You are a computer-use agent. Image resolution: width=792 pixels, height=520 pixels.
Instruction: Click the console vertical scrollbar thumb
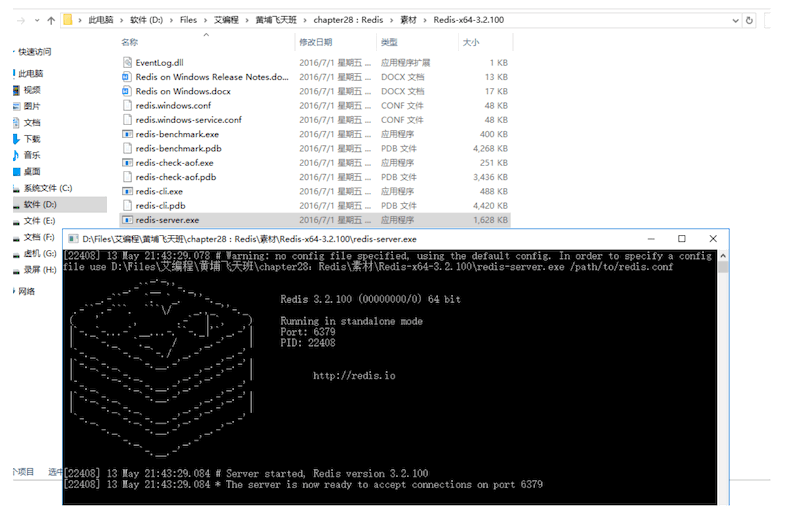tap(723, 267)
